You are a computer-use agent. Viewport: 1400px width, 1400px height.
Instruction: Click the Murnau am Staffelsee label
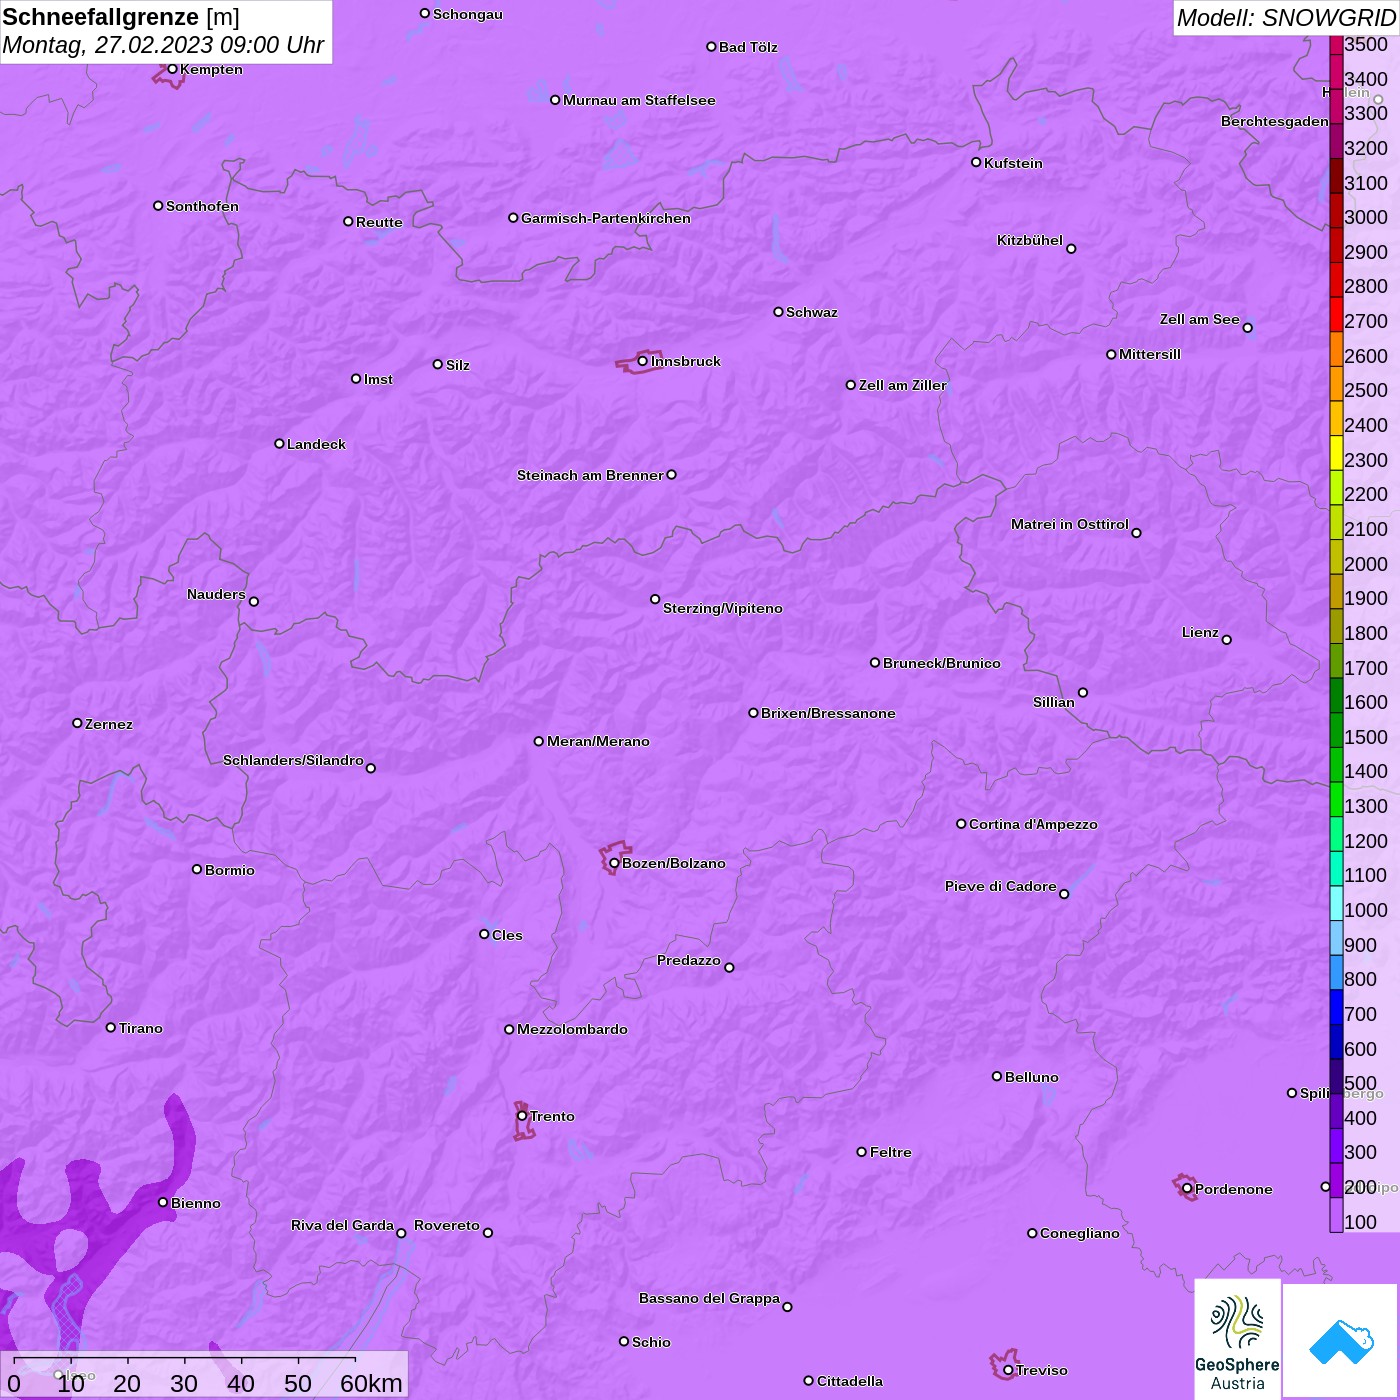(x=639, y=100)
